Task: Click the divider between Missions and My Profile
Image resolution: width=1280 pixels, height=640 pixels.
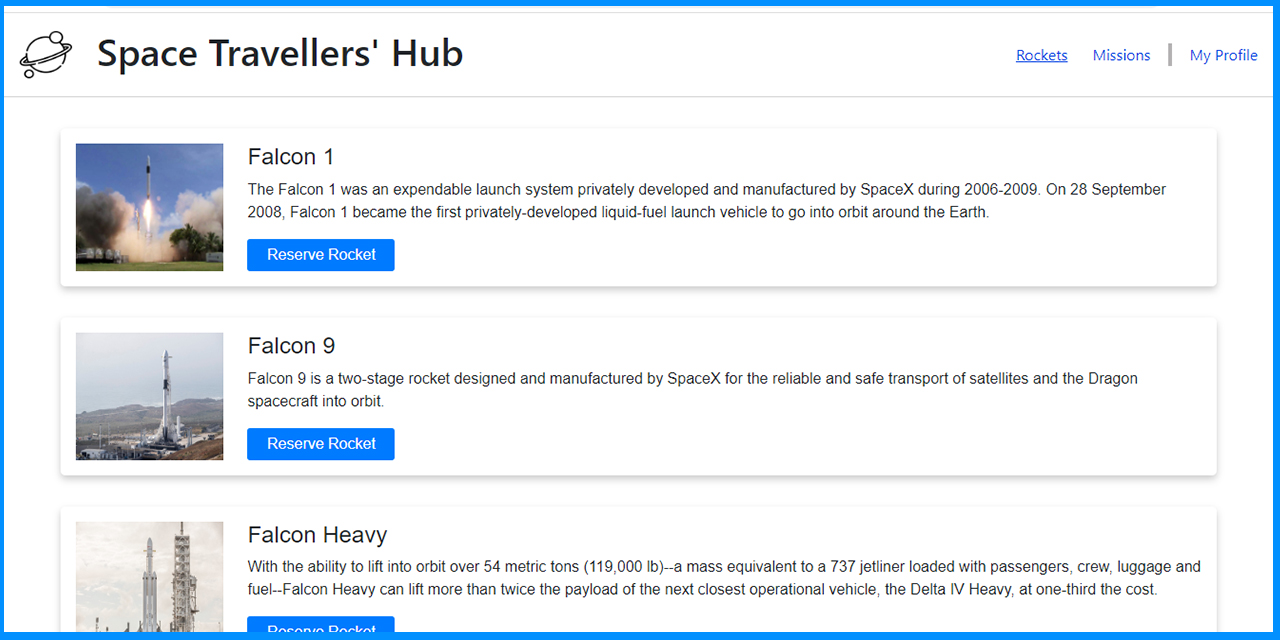Action: click(1169, 55)
